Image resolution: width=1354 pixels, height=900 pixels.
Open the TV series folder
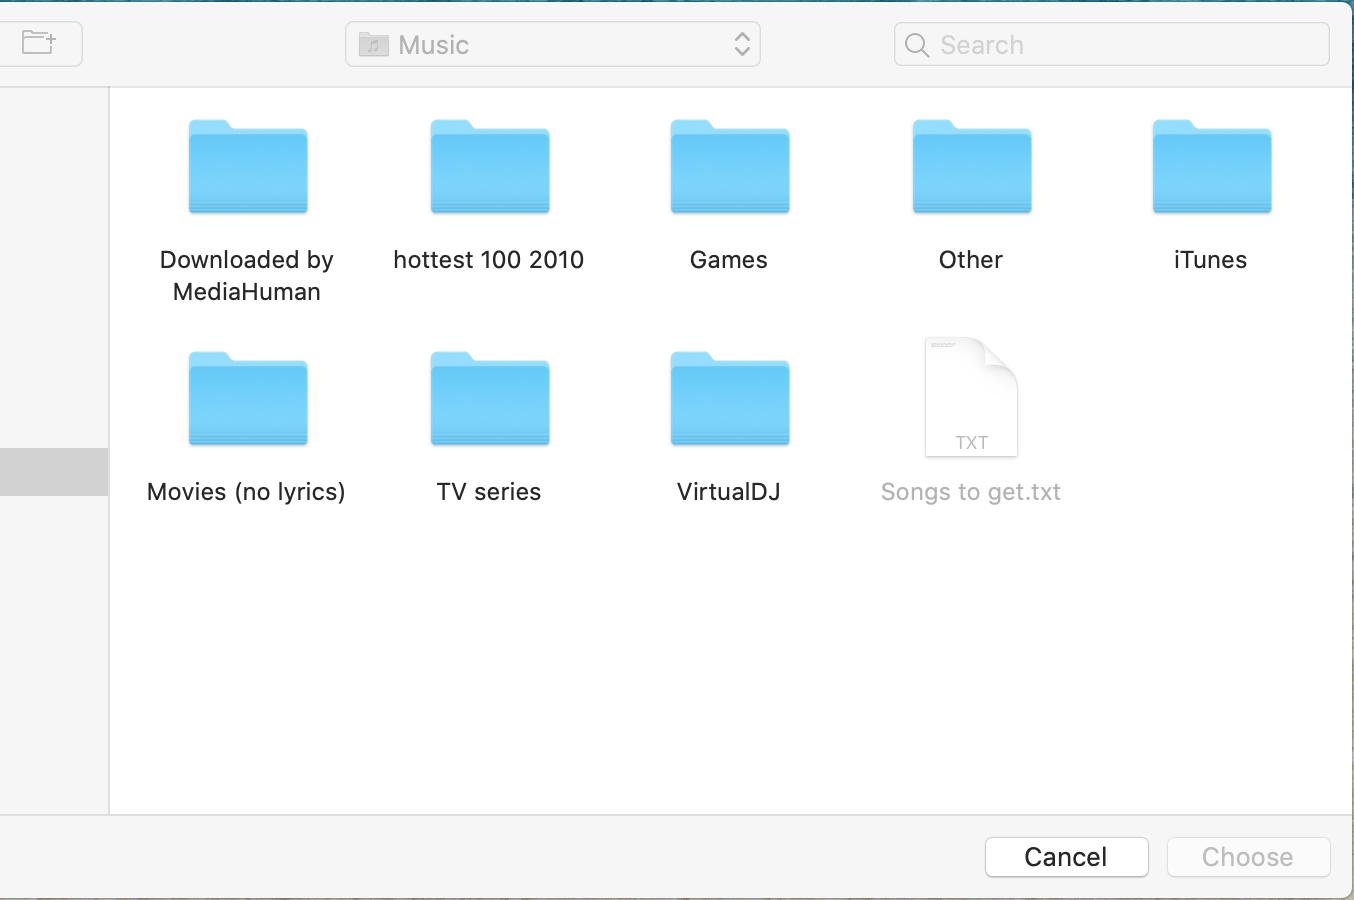pos(489,398)
